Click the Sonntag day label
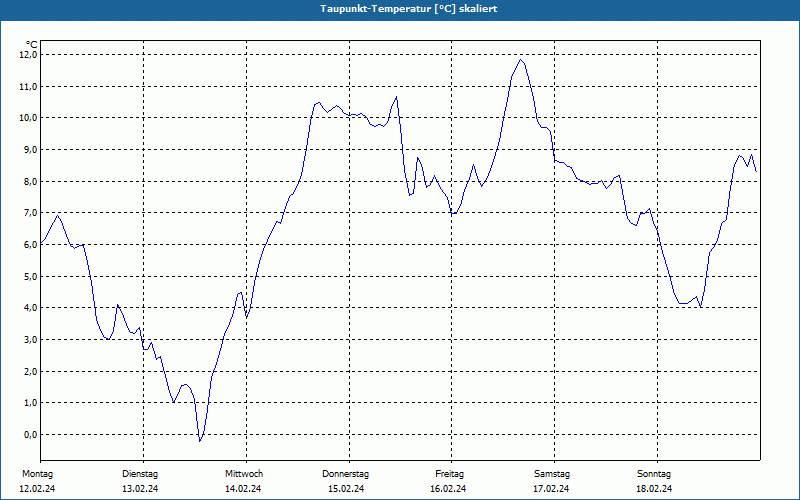 tap(654, 474)
